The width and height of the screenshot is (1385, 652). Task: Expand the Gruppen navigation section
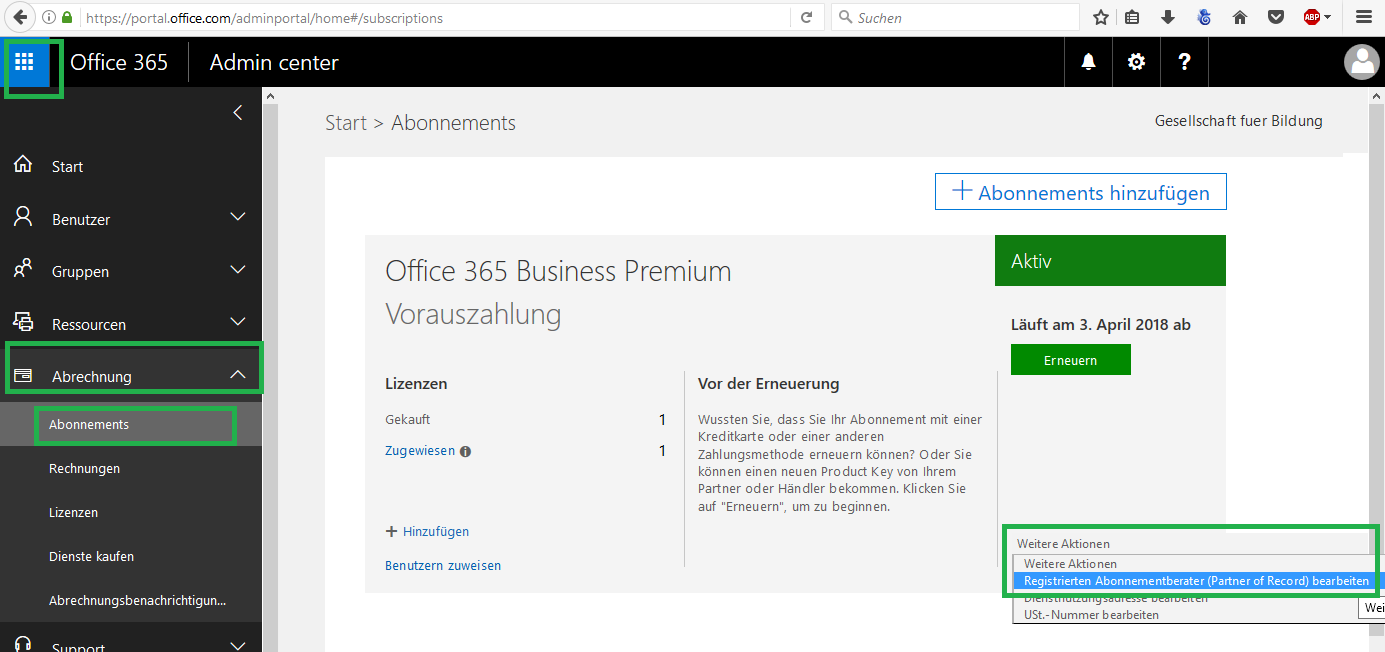(237, 270)
